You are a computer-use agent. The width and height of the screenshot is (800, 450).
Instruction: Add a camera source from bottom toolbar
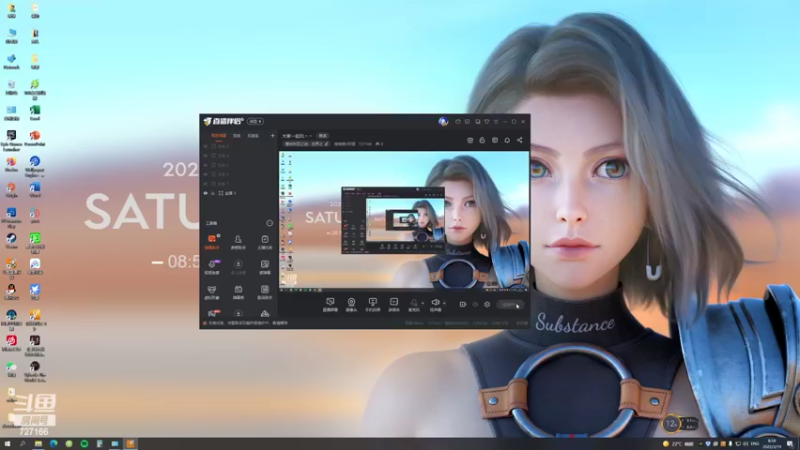click(351, 305)
